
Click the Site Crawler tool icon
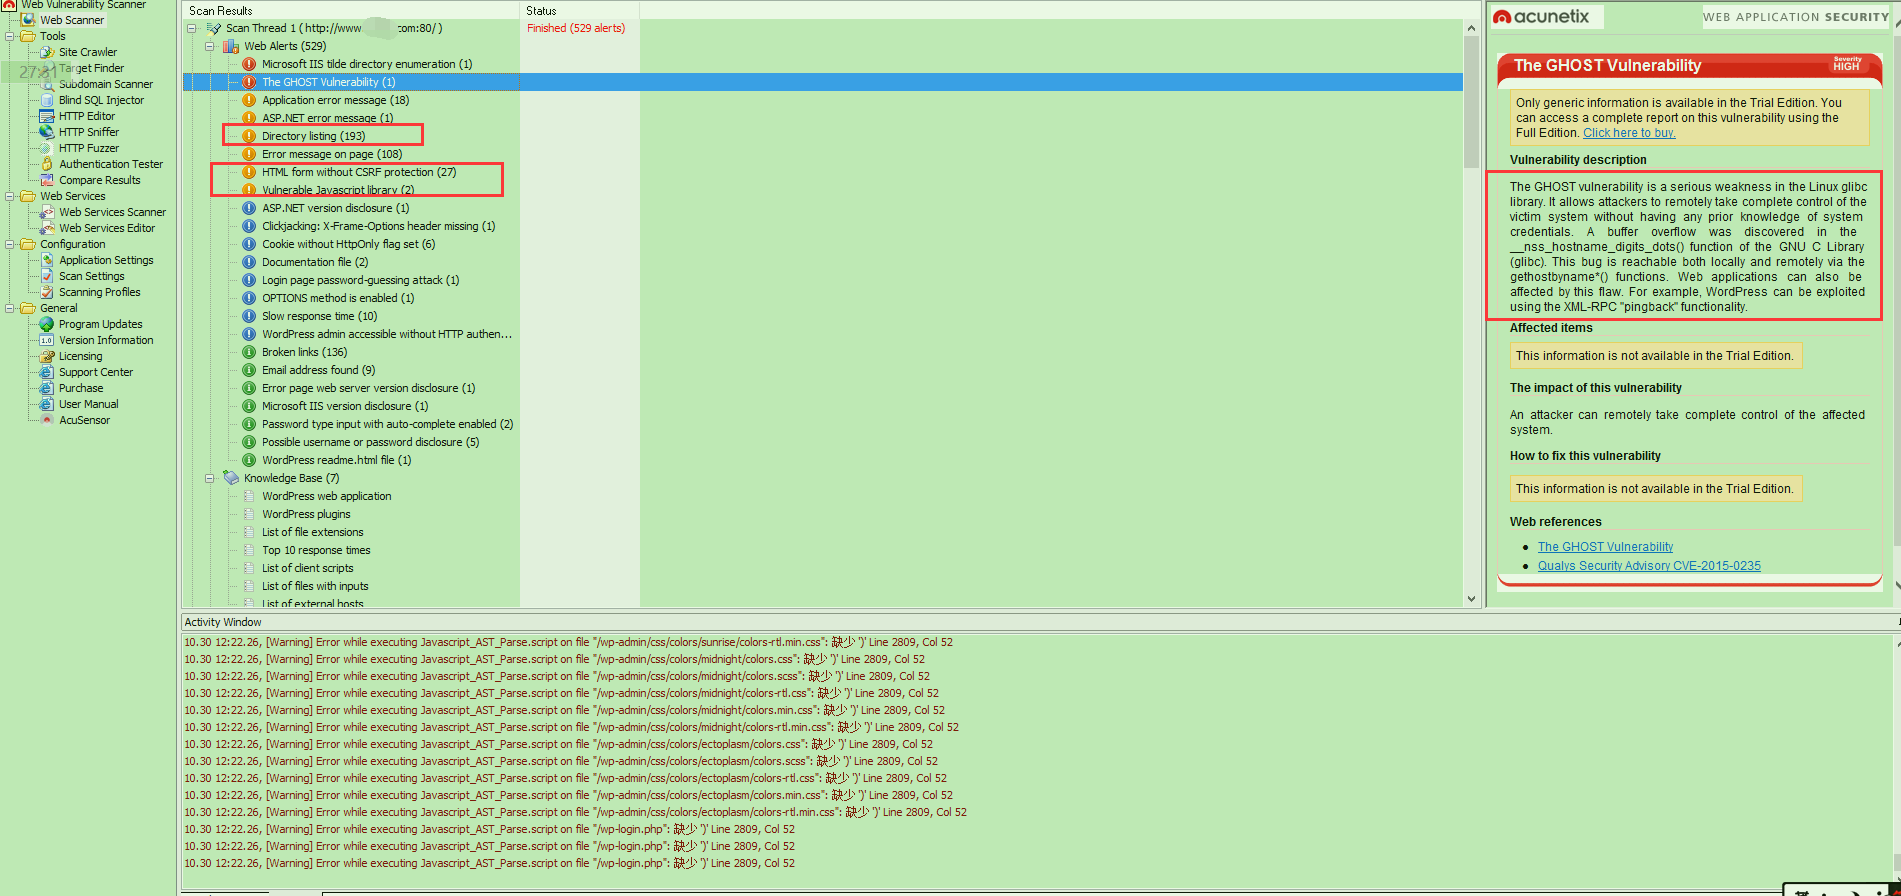click(x=46, y=52)
